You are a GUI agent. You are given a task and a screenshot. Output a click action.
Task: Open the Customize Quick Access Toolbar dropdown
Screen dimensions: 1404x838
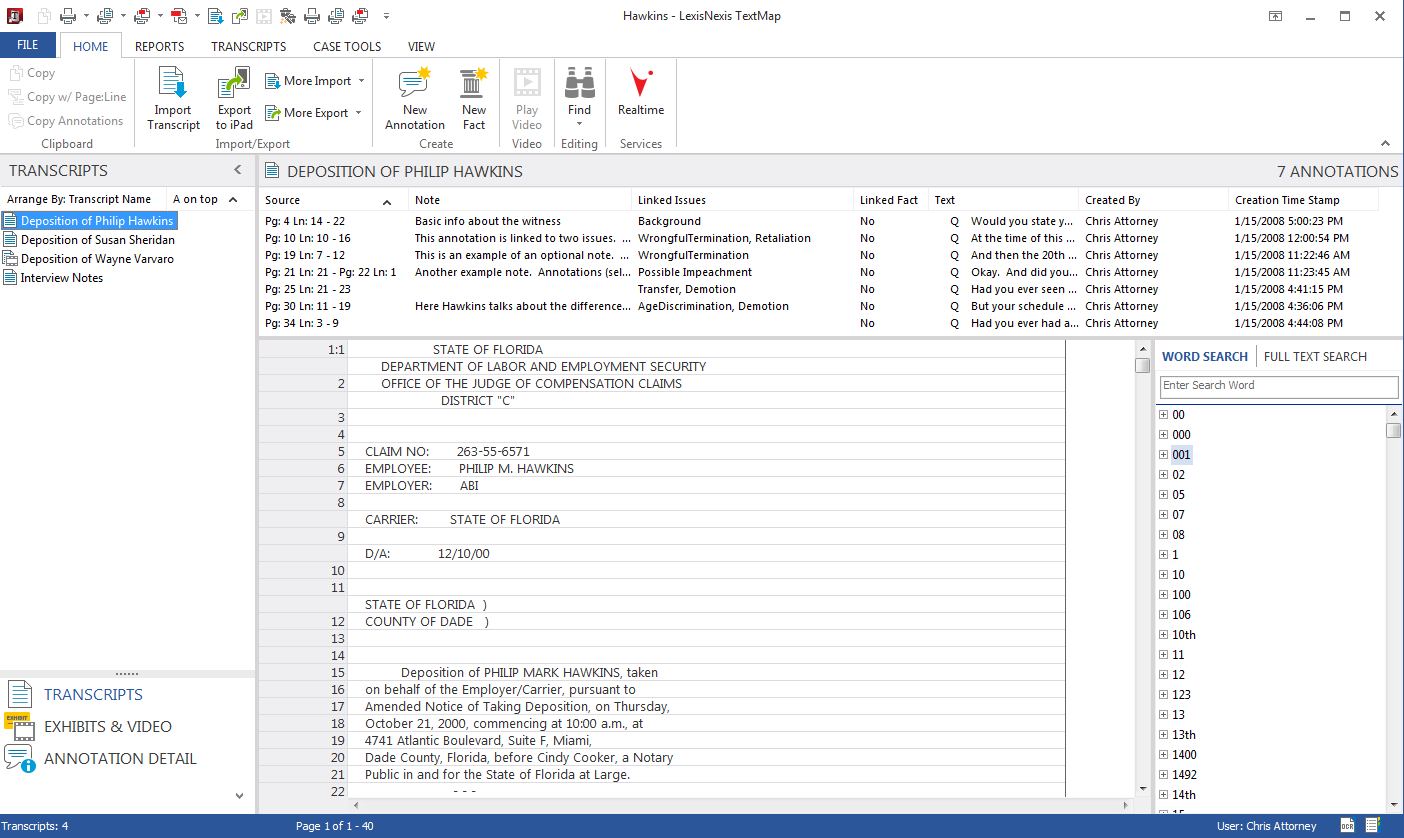click(386, 16)
